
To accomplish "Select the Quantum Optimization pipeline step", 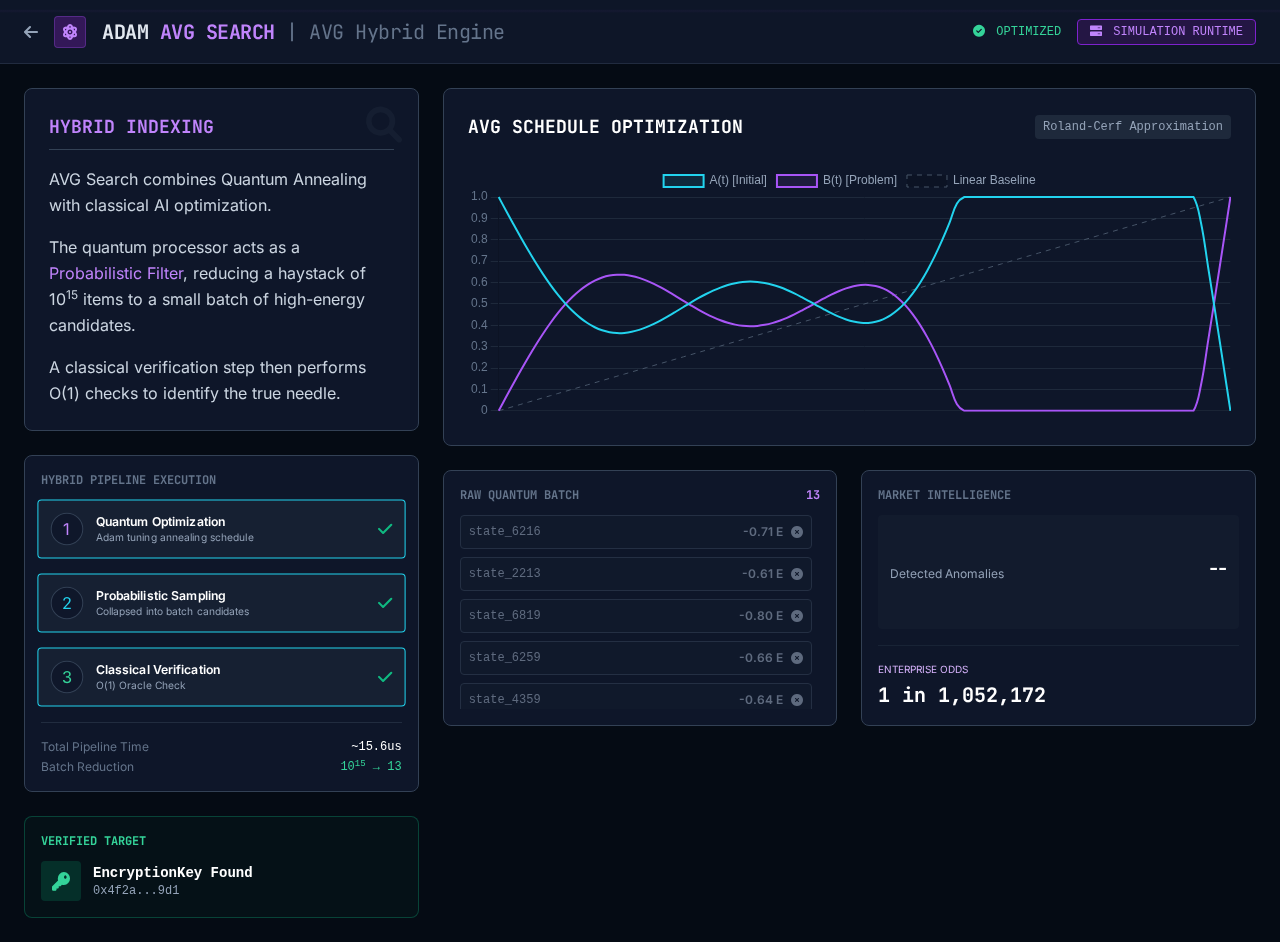I will pos(221,529).
